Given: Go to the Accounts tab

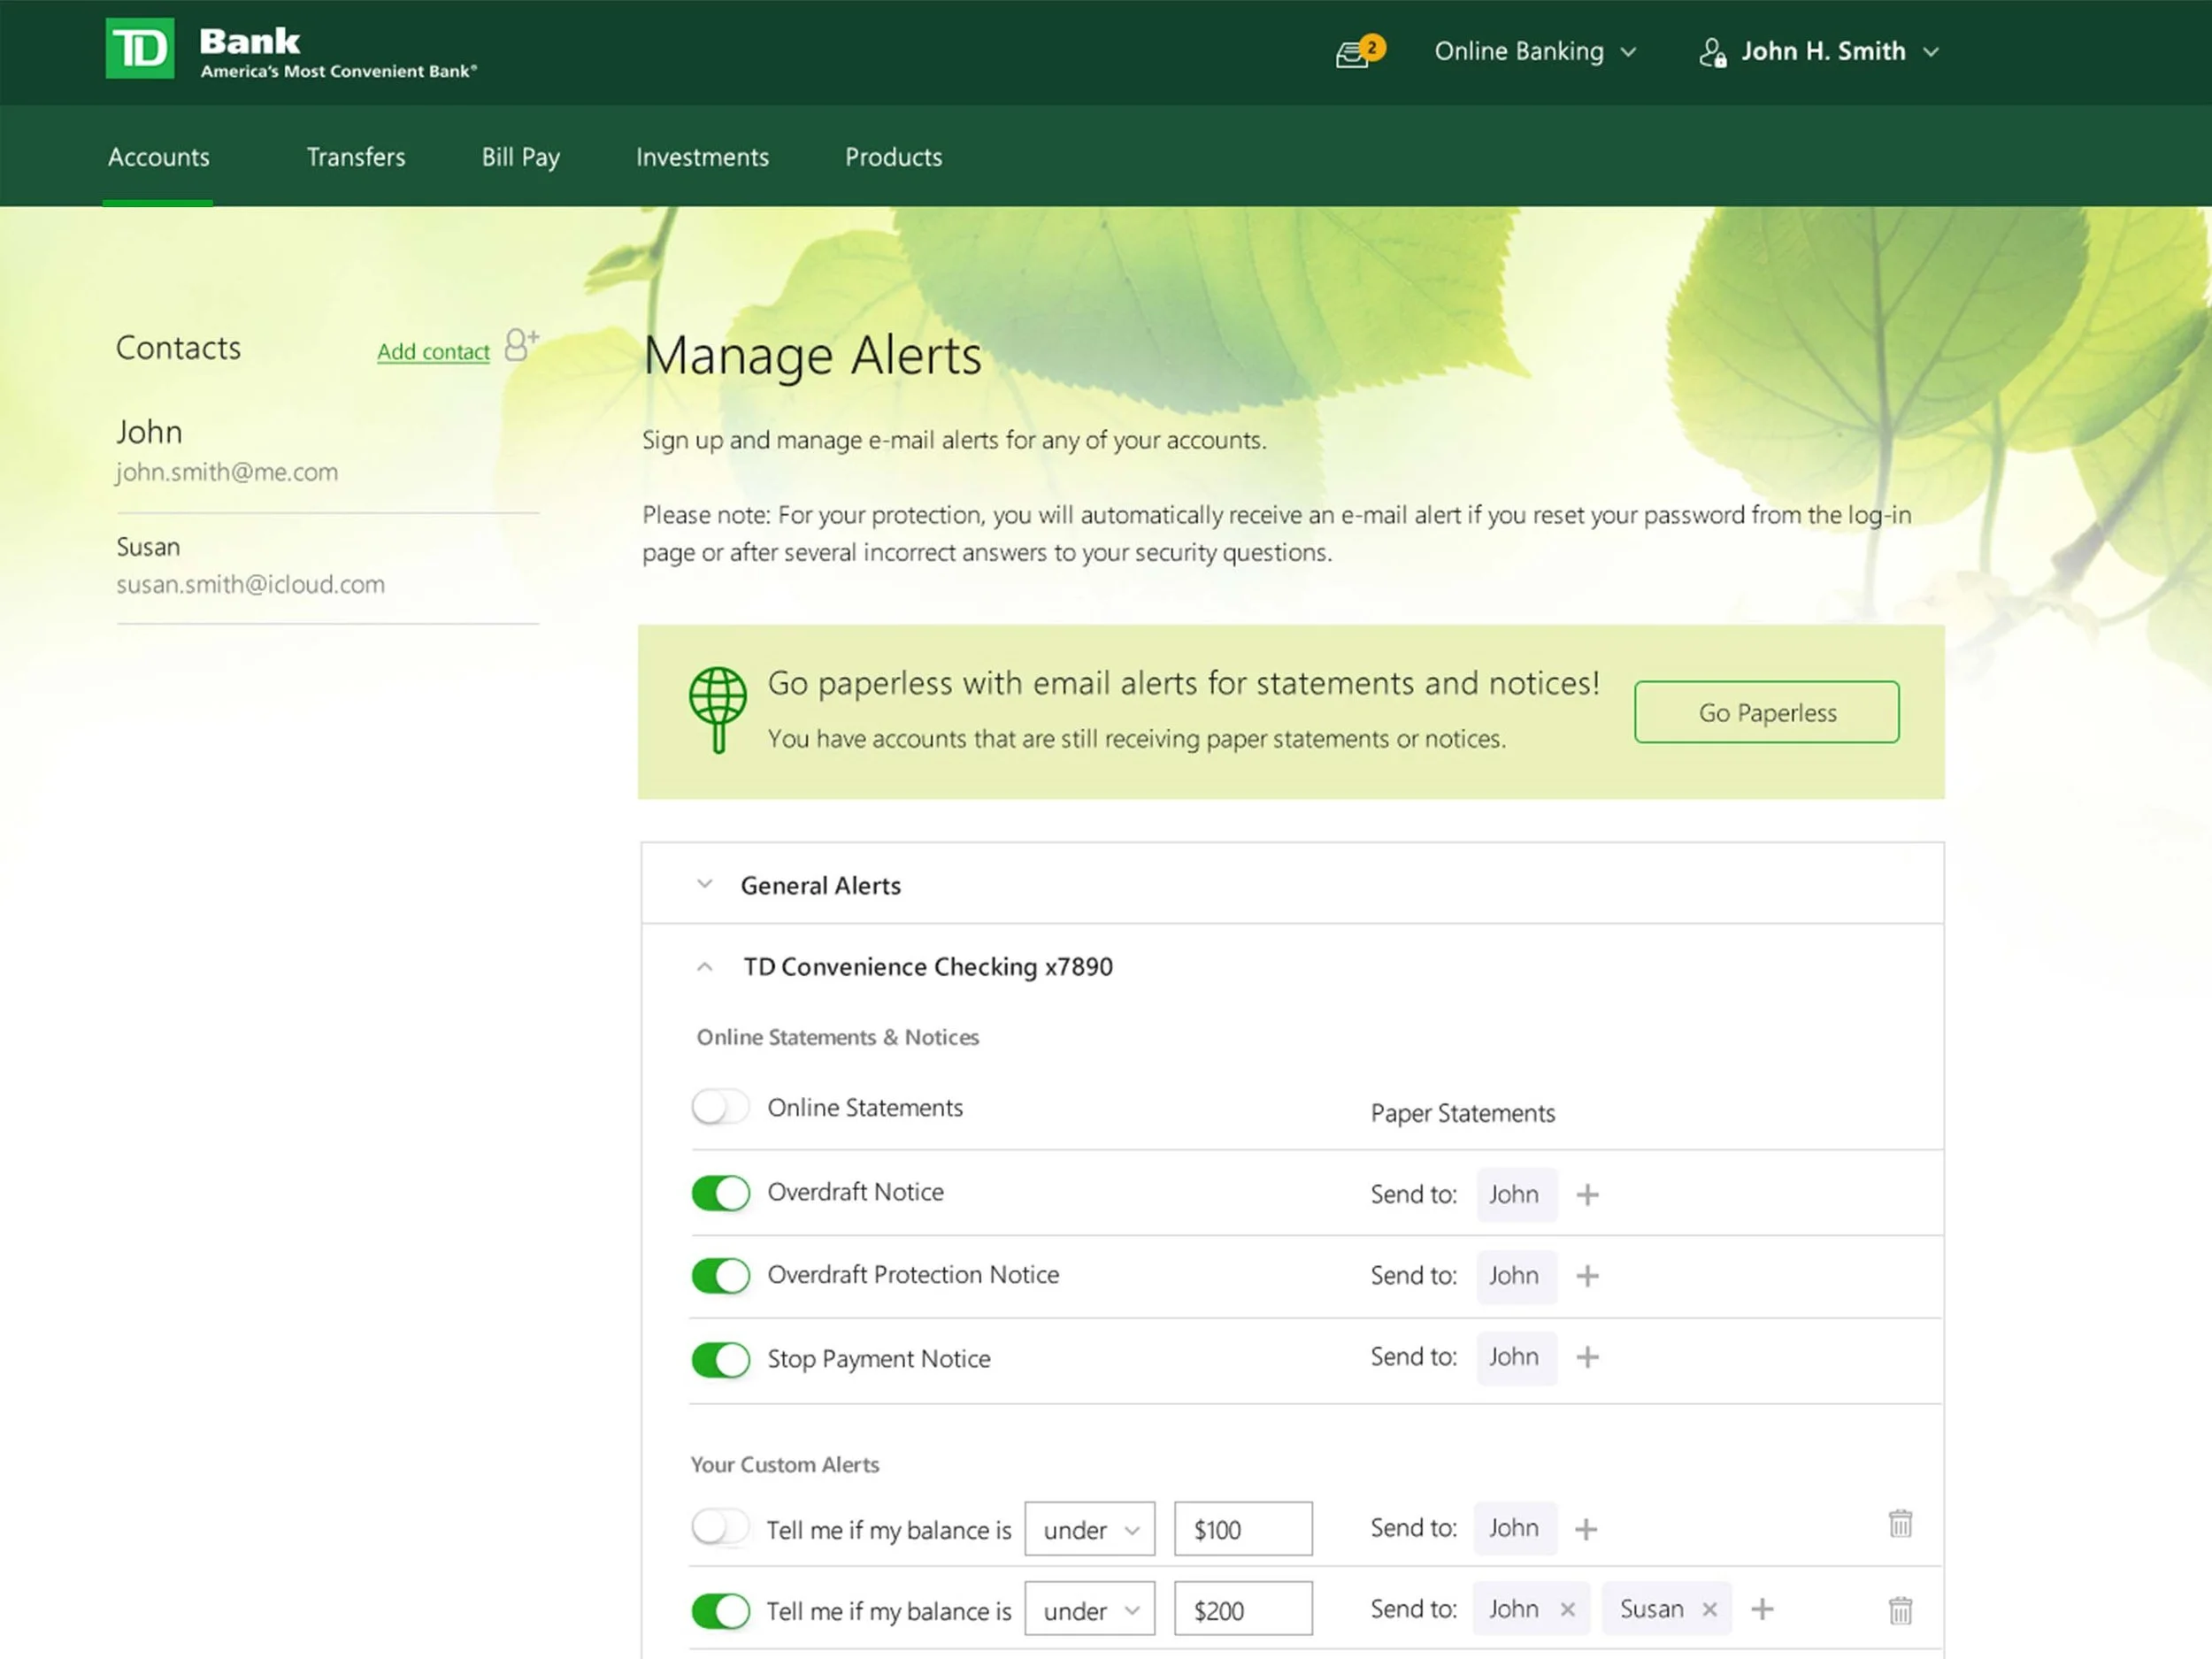Looking at the screenshot, I should click(158, 157).
